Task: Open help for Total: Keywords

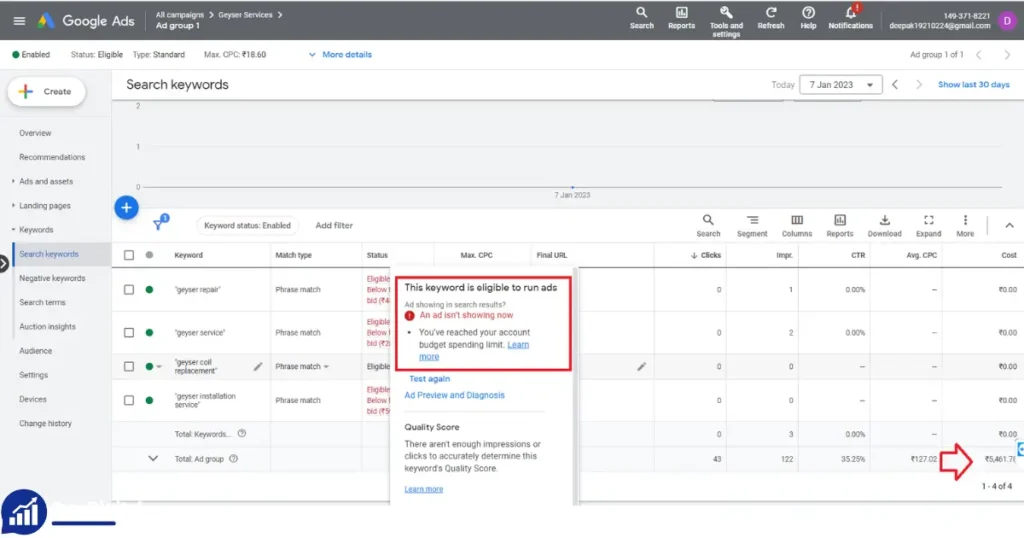Action: point(242,434)
